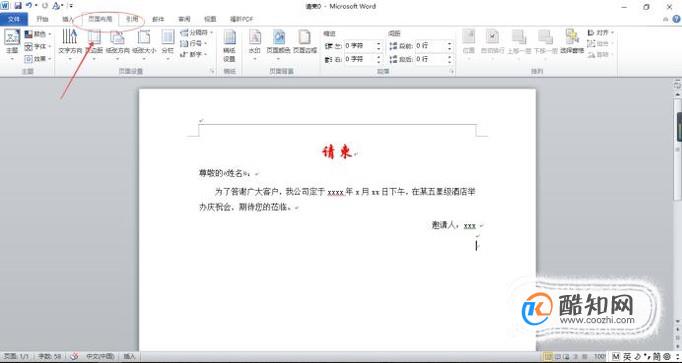
Task: Click the Page Border (页面边框) icon
Action: pyautogui.click(x=304, y=43)
